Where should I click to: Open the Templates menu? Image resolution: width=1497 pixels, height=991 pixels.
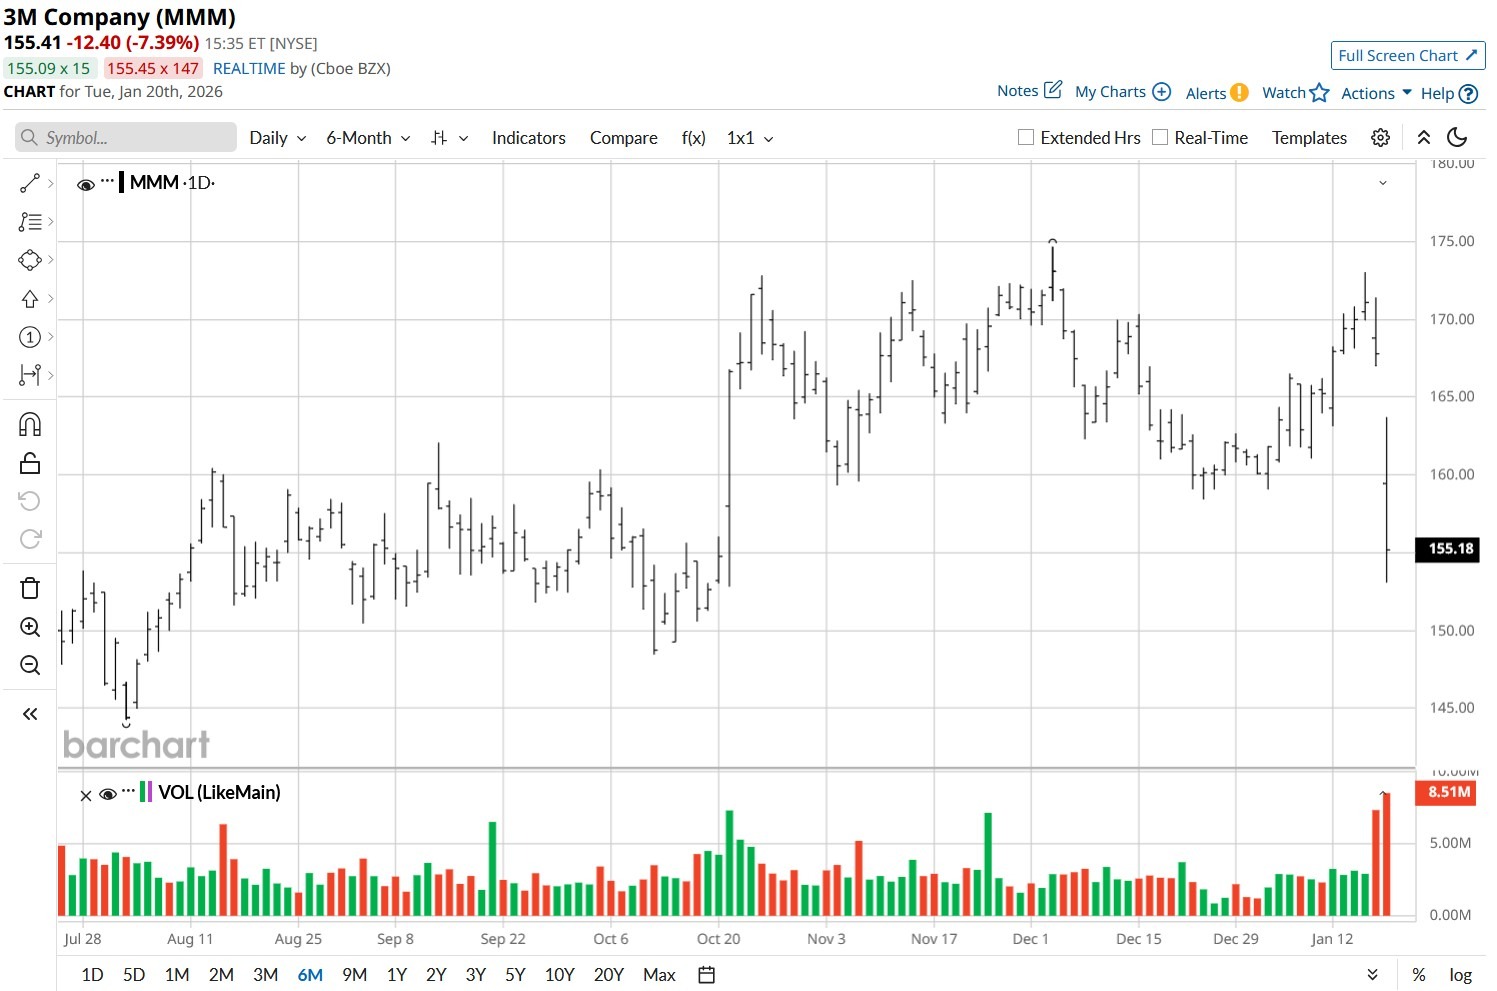pos(1309,138)
